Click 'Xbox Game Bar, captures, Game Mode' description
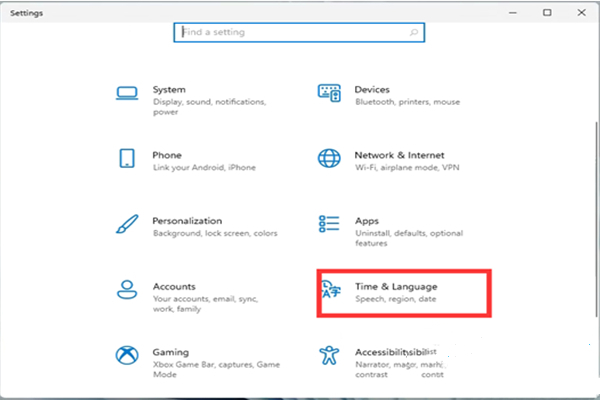The height and width of the screenshot is (400, 600). pos(216,369)
